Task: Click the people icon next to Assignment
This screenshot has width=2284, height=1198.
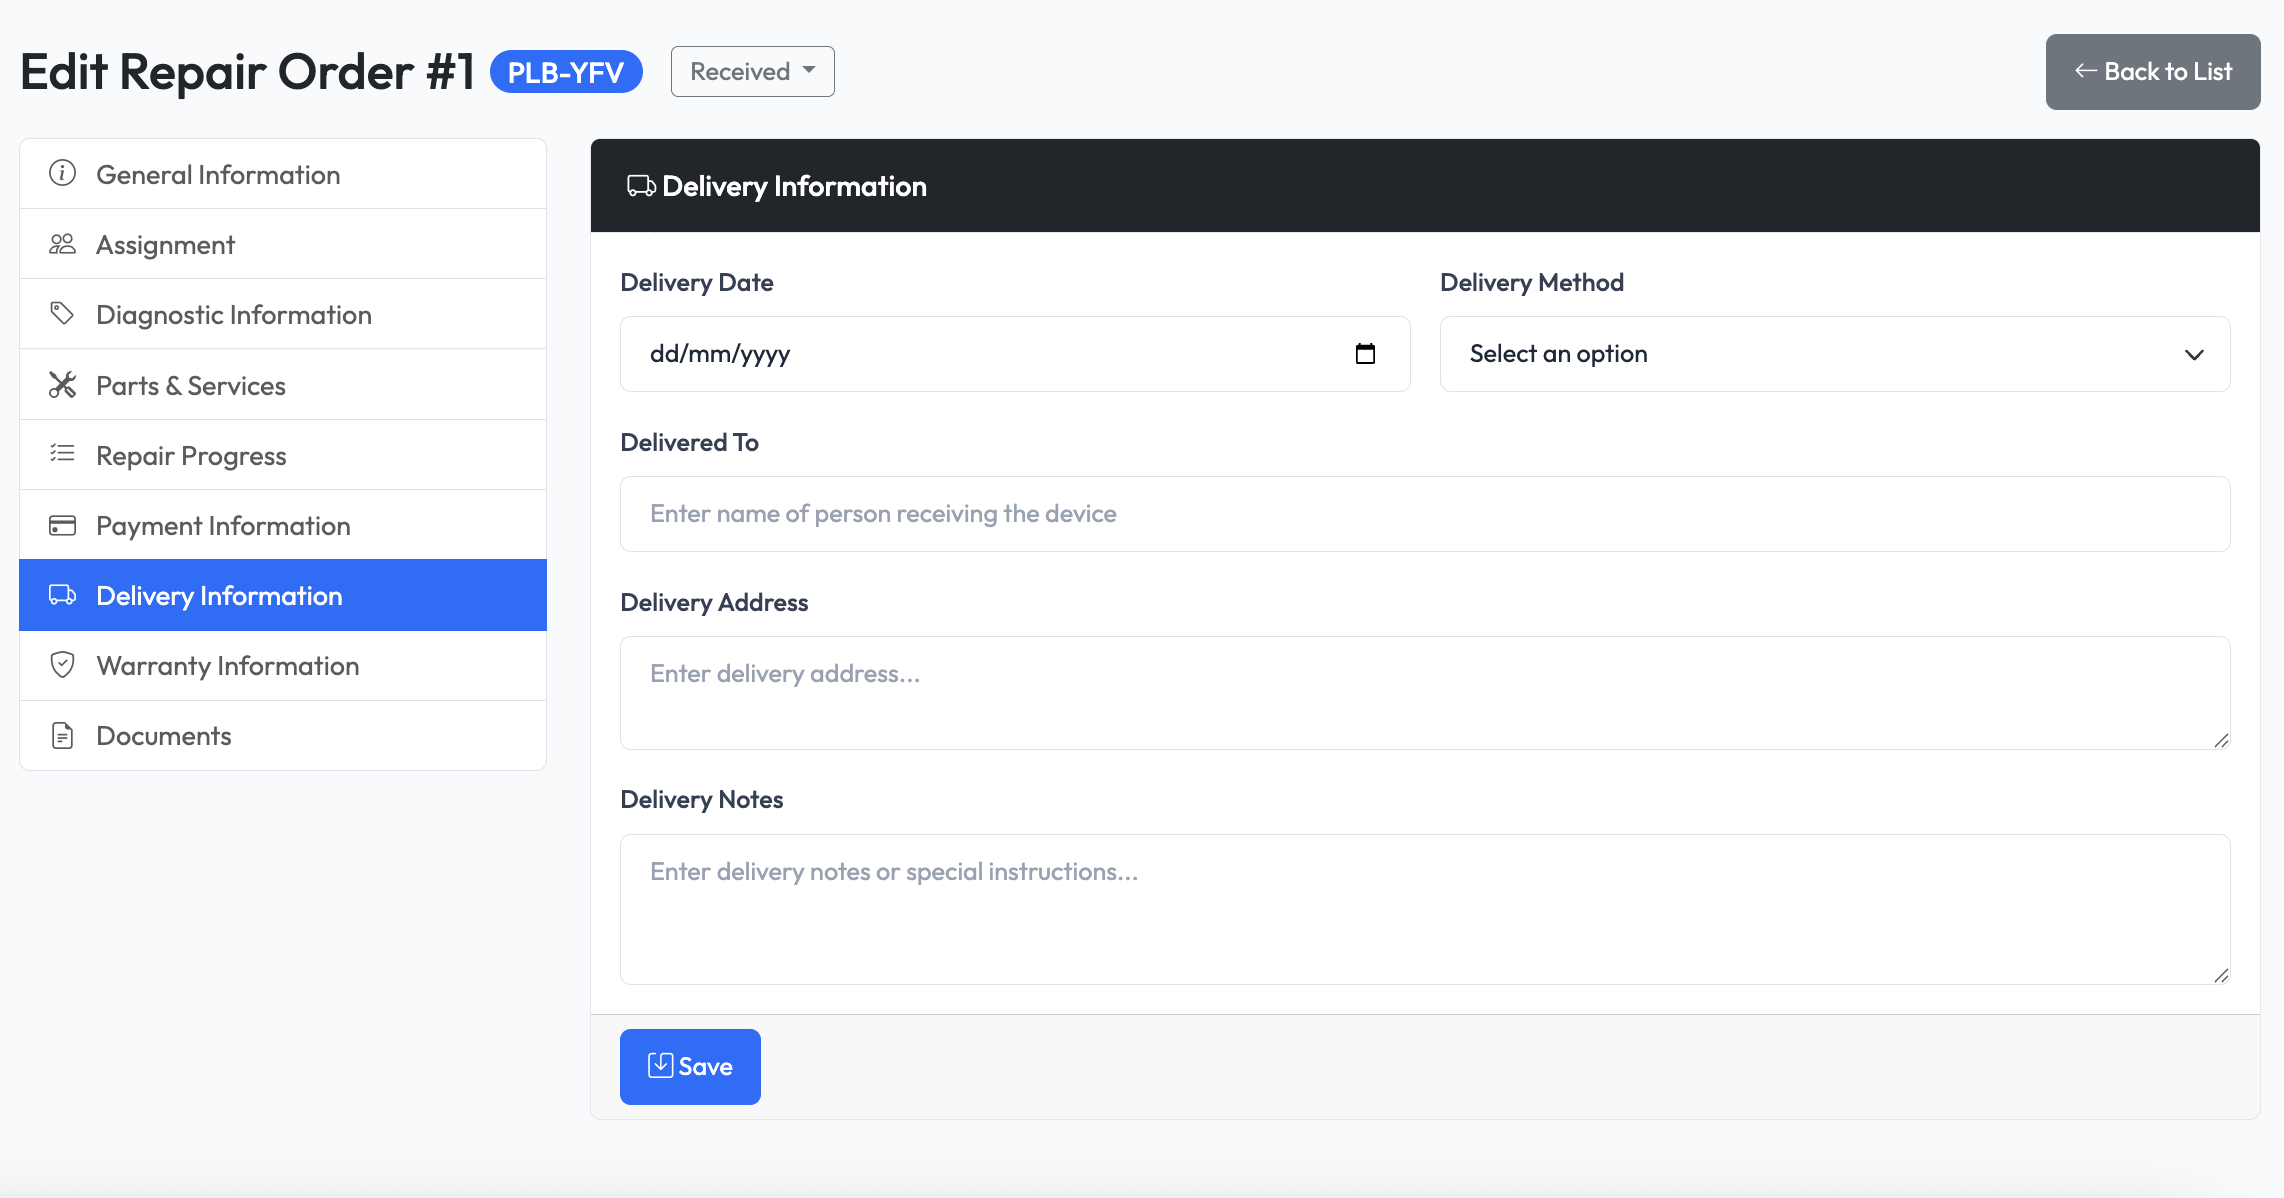Action: 62,243
